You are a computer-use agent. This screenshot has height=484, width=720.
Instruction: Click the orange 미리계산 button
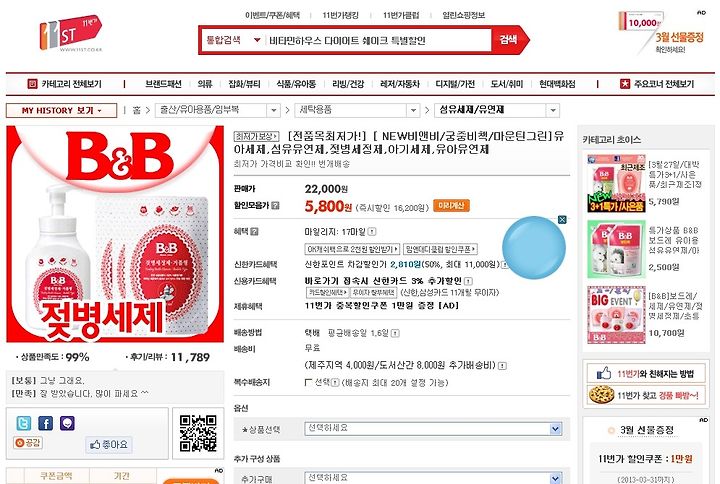coord(451,206)
